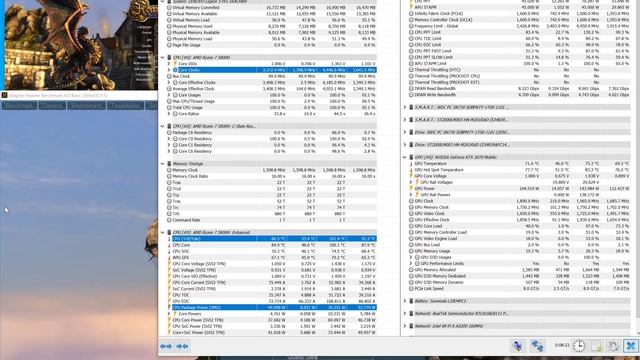Select the GPU Hot Spot Temperature row
Image resolution: width=640 pixels, height=360 pixels.
(x=519, y=170)
